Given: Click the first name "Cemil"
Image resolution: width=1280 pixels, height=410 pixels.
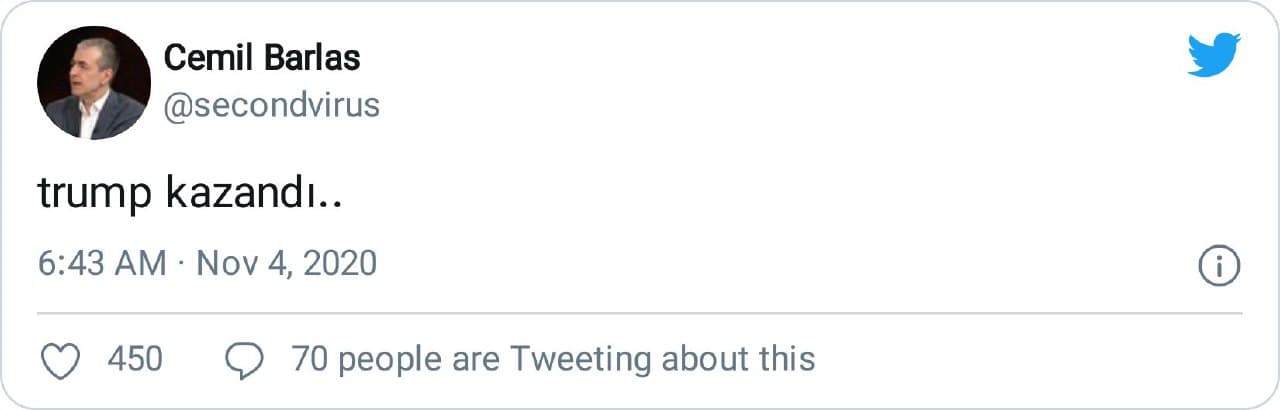Looking at the screenshot, I should [206, 58].
